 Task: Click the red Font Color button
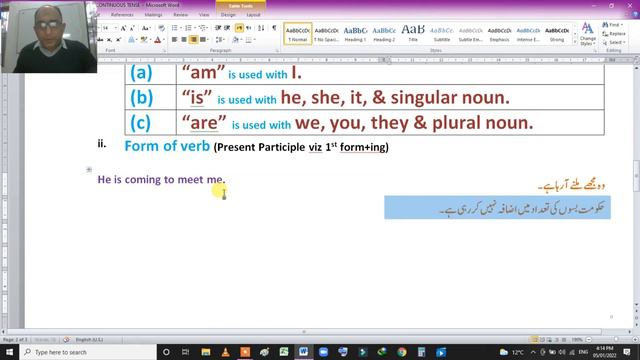[158, 40]
